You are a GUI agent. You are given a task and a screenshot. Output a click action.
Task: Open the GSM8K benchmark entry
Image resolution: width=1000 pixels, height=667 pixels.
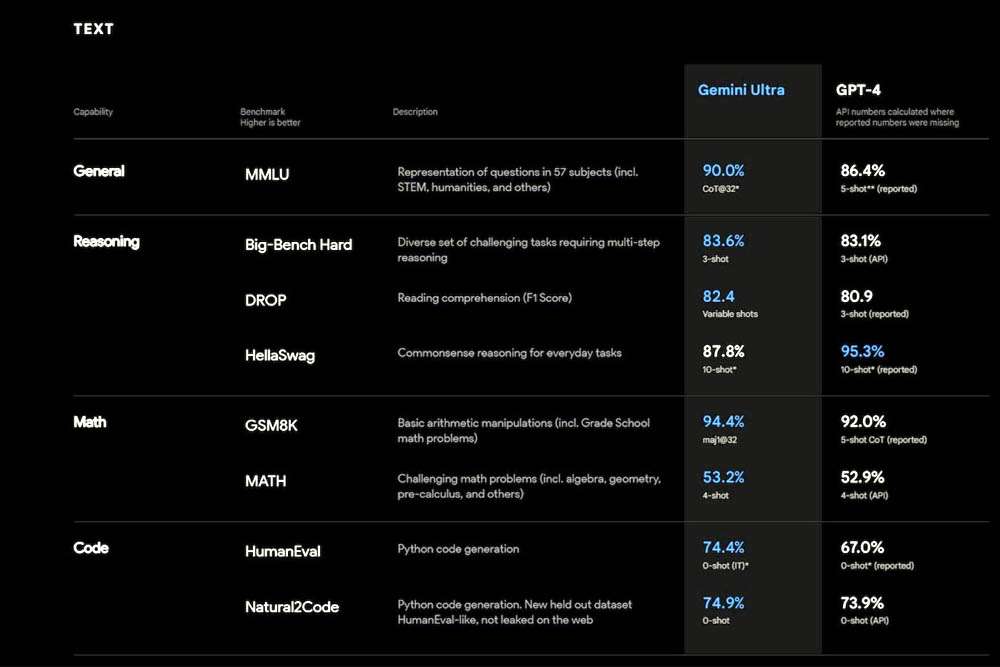pyautogui.click(x=269, y=425)
